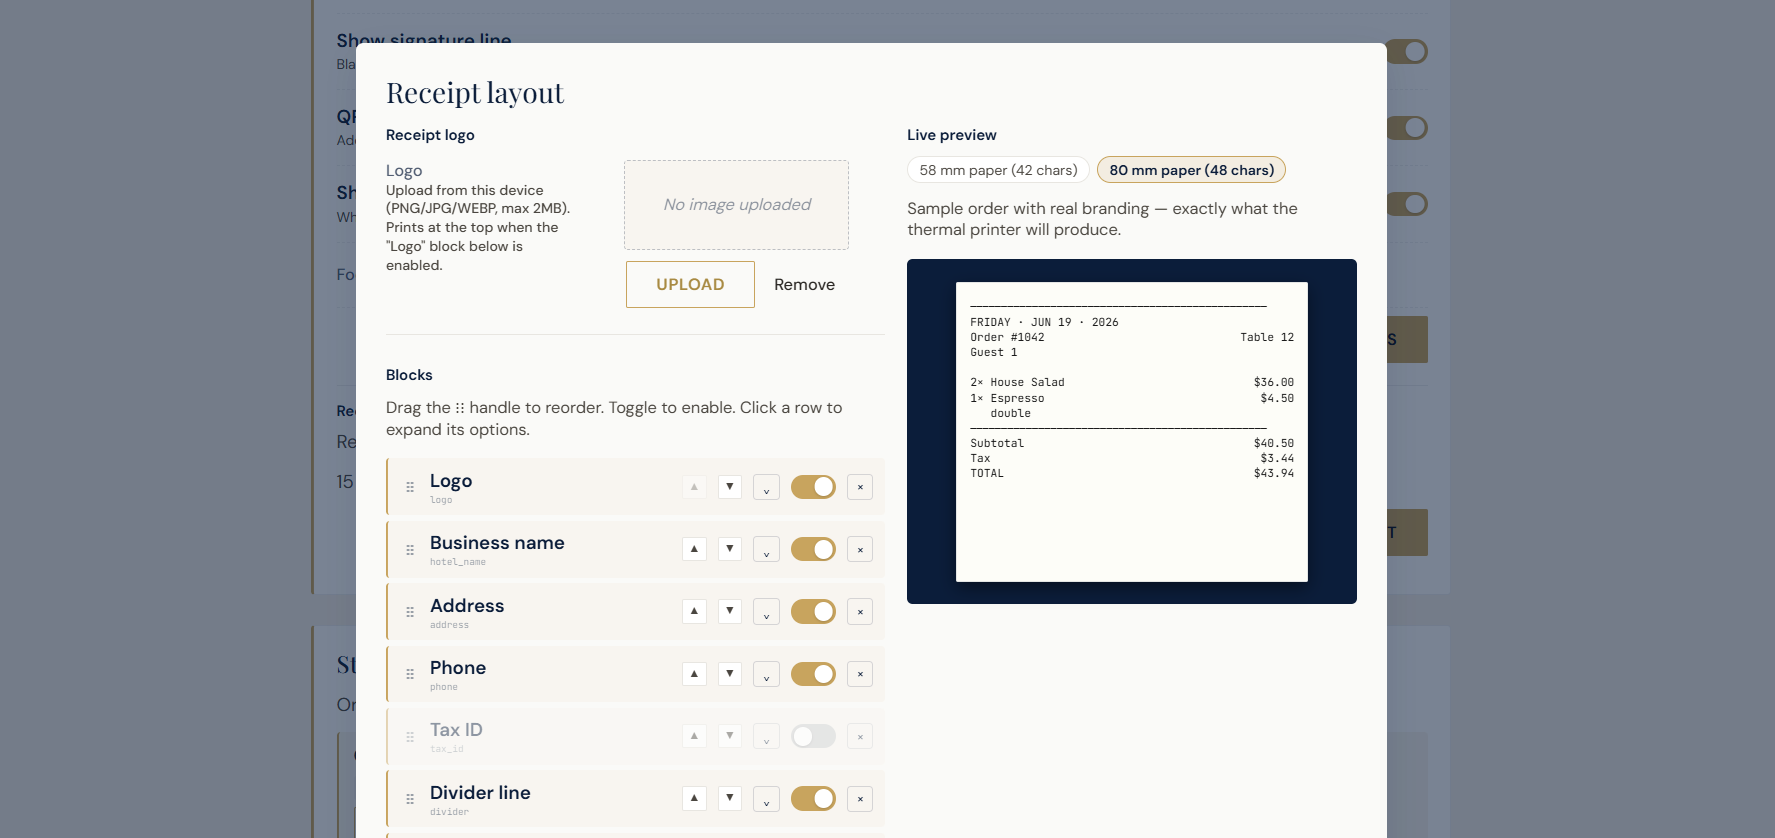1775x838 pixels.
Task: Move Divider line block up
Action: [694, 798]
